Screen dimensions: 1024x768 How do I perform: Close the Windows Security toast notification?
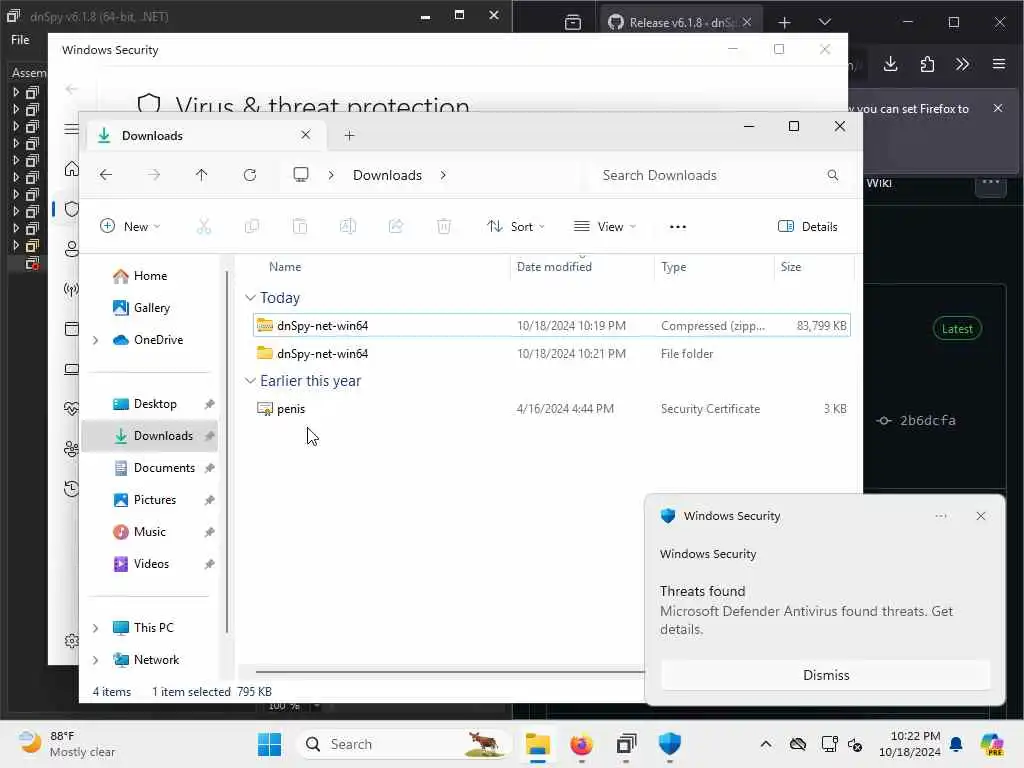(x=980, y=516)
